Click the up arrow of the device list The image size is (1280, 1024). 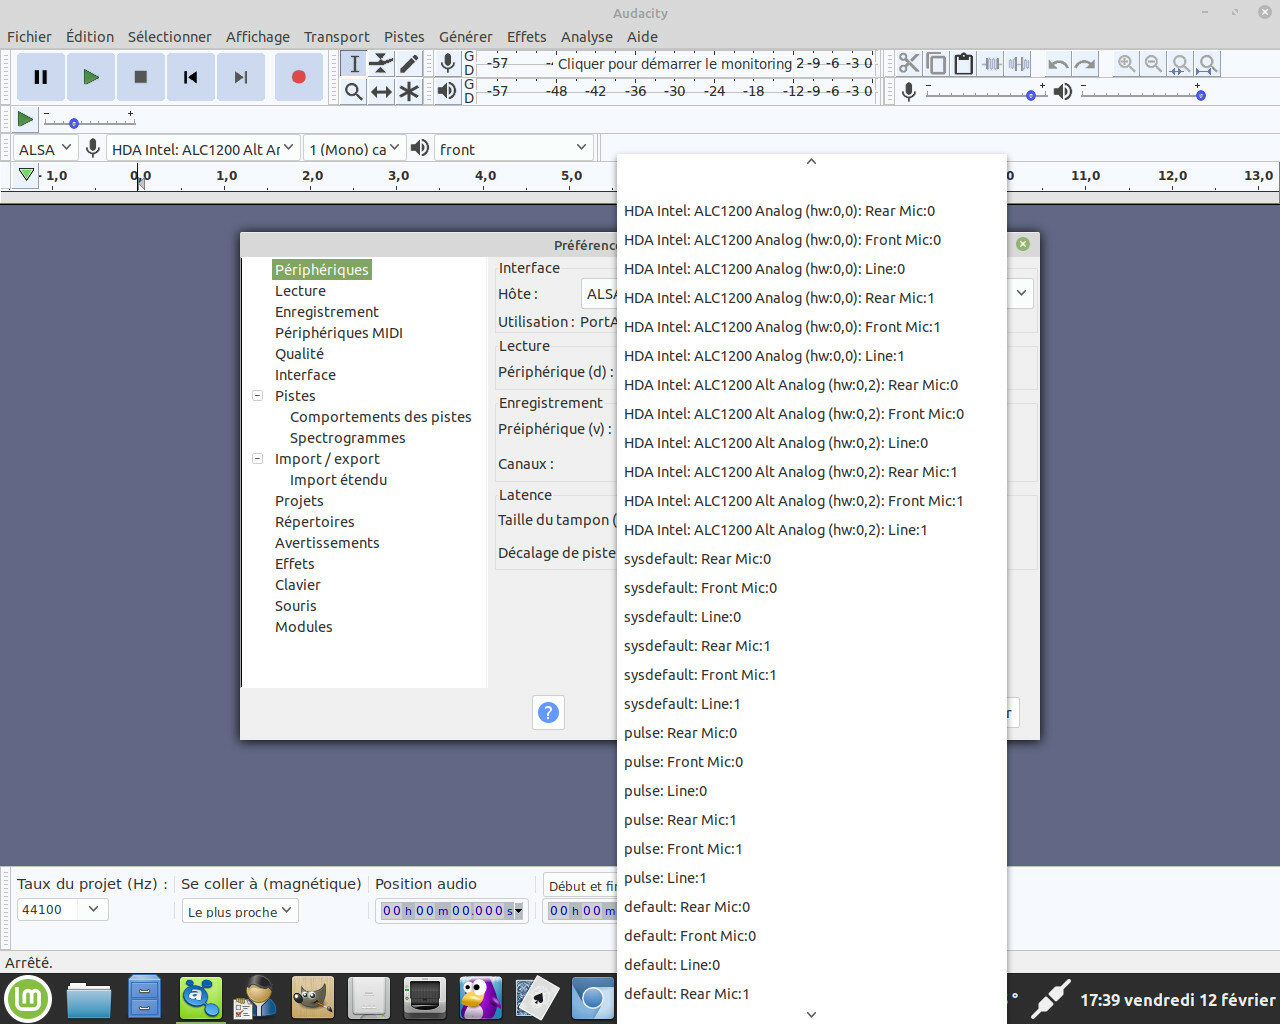[811, 161]
